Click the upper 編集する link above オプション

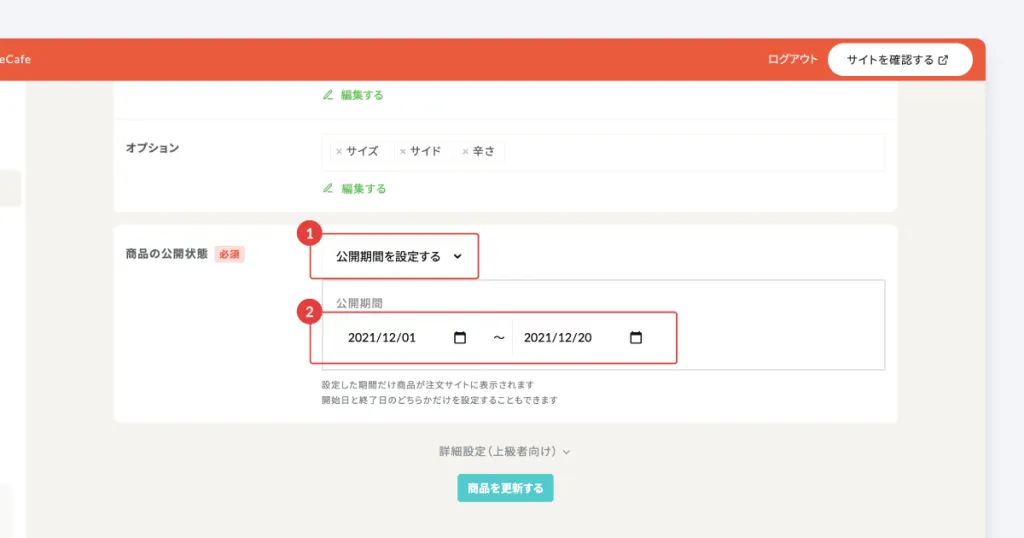pyautogui.click(x=354, y=95)
